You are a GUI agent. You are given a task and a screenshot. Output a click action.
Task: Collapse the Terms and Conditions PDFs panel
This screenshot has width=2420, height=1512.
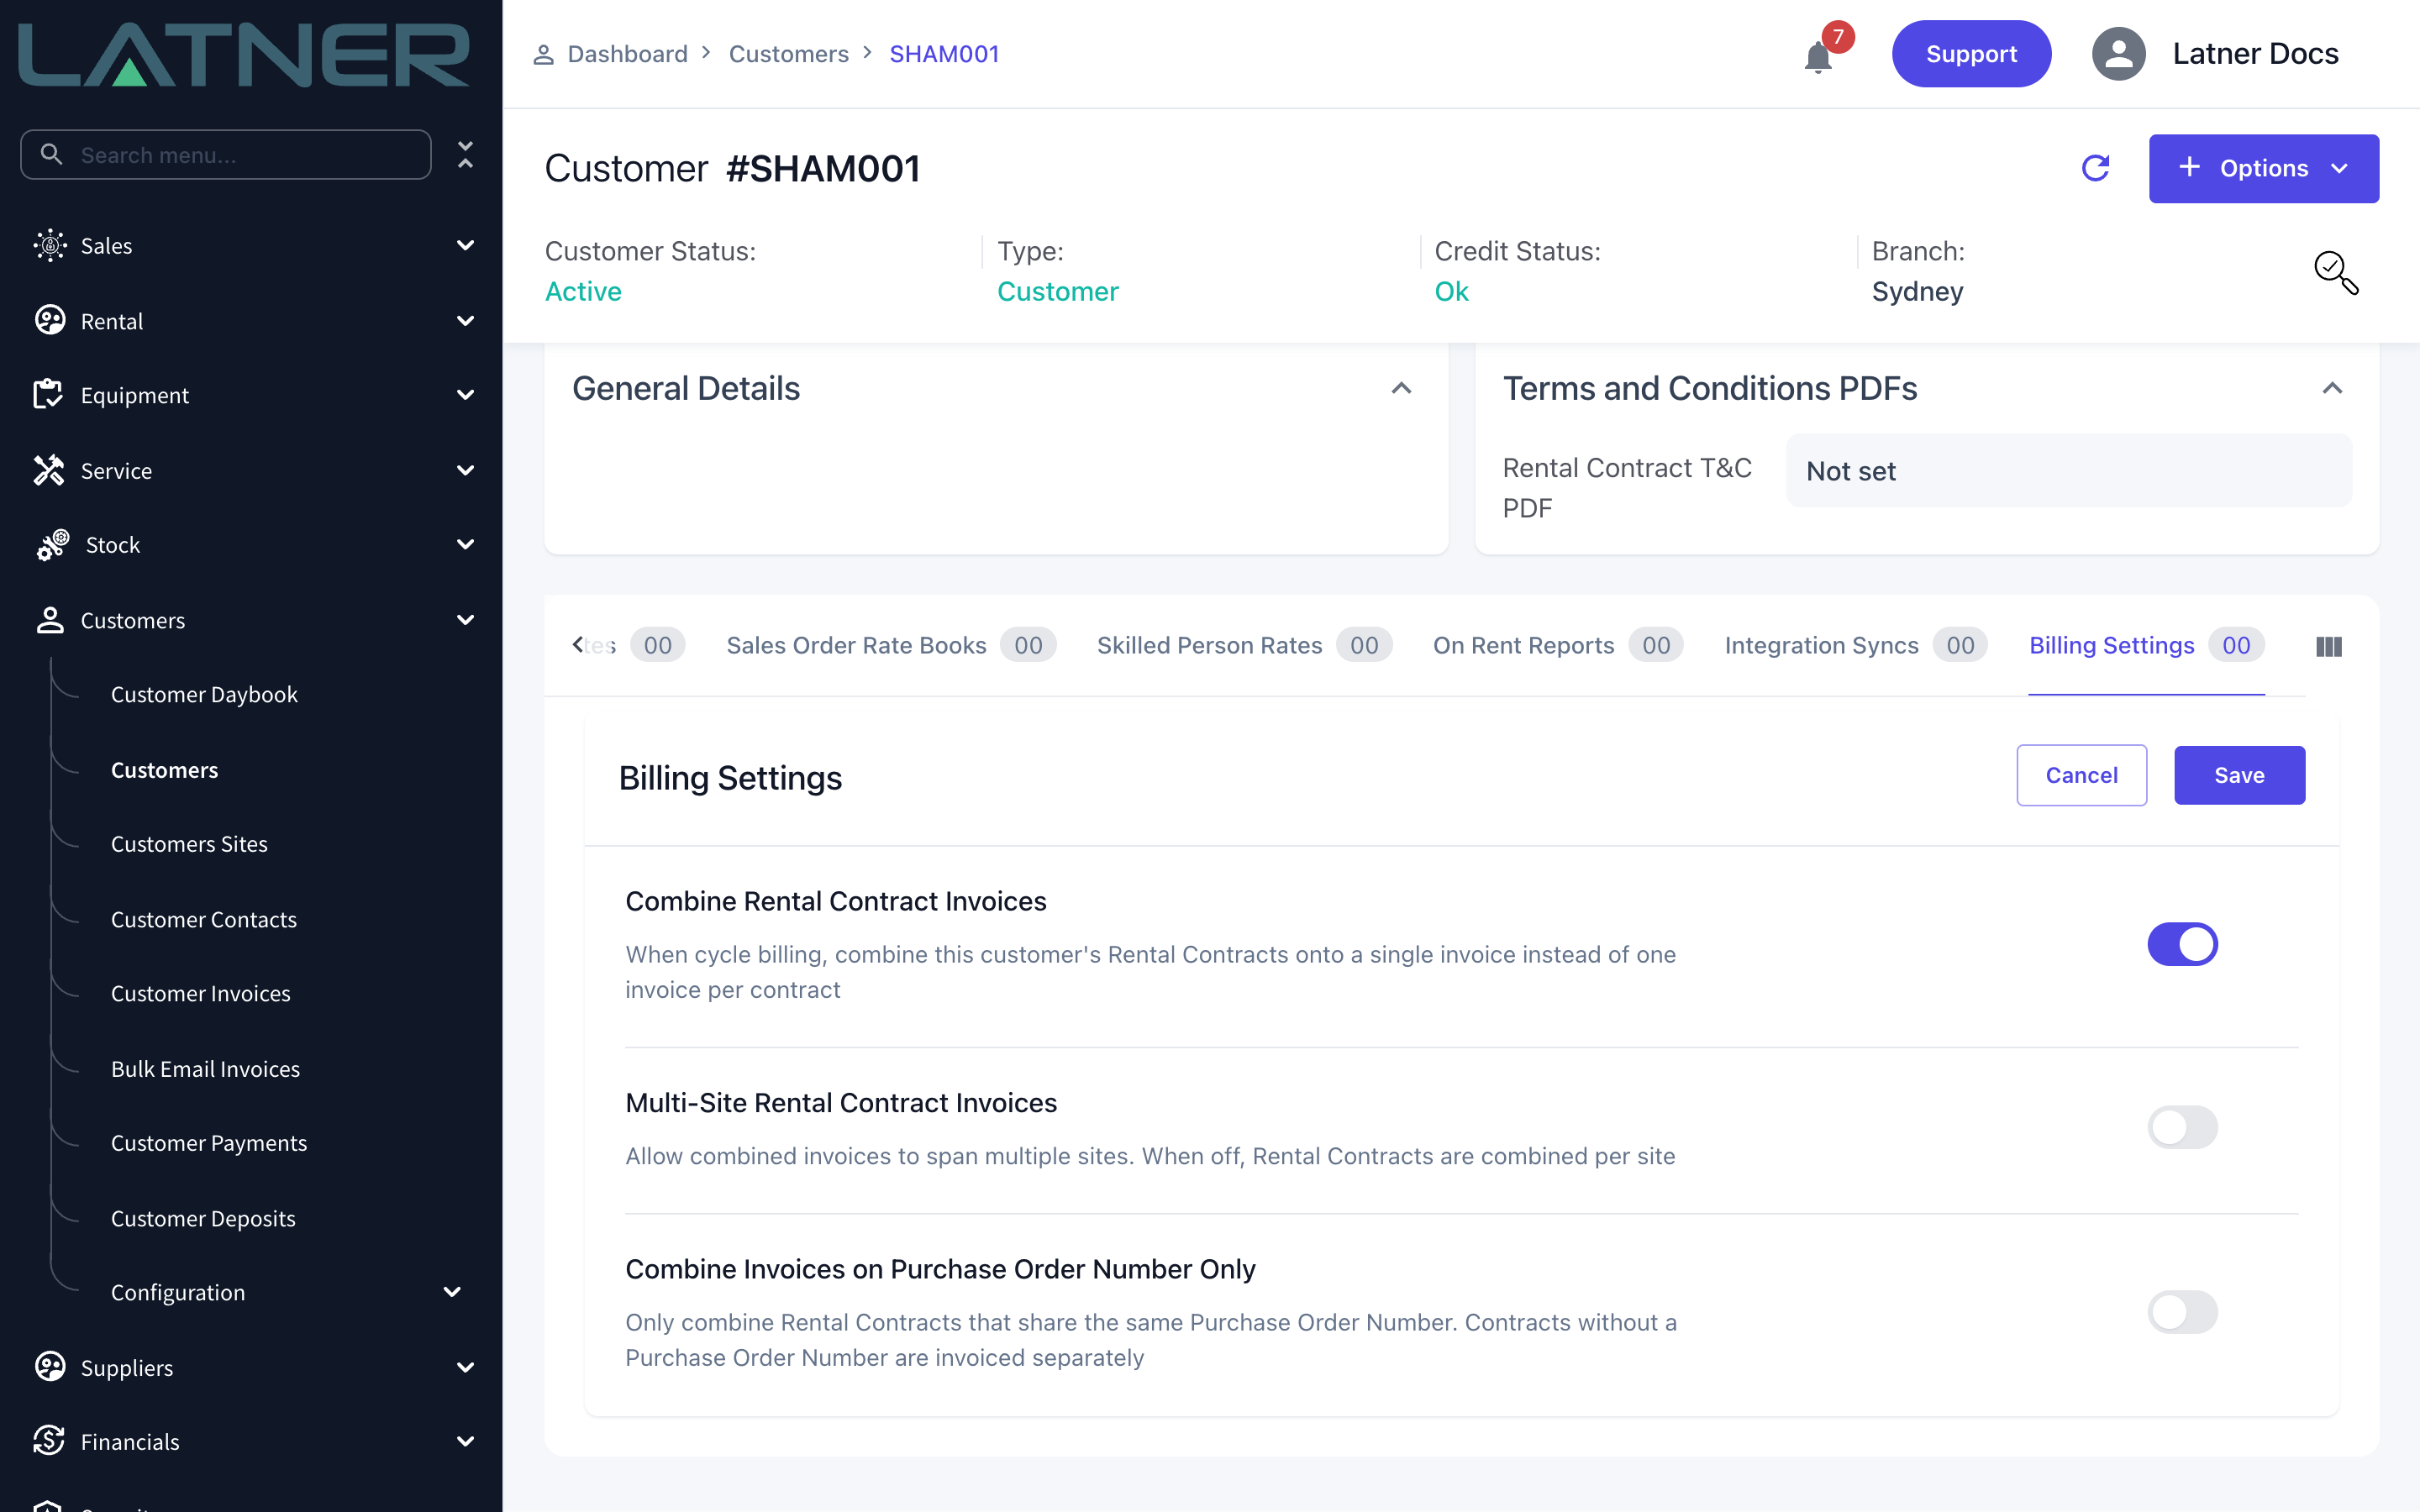pos(2332,388)
